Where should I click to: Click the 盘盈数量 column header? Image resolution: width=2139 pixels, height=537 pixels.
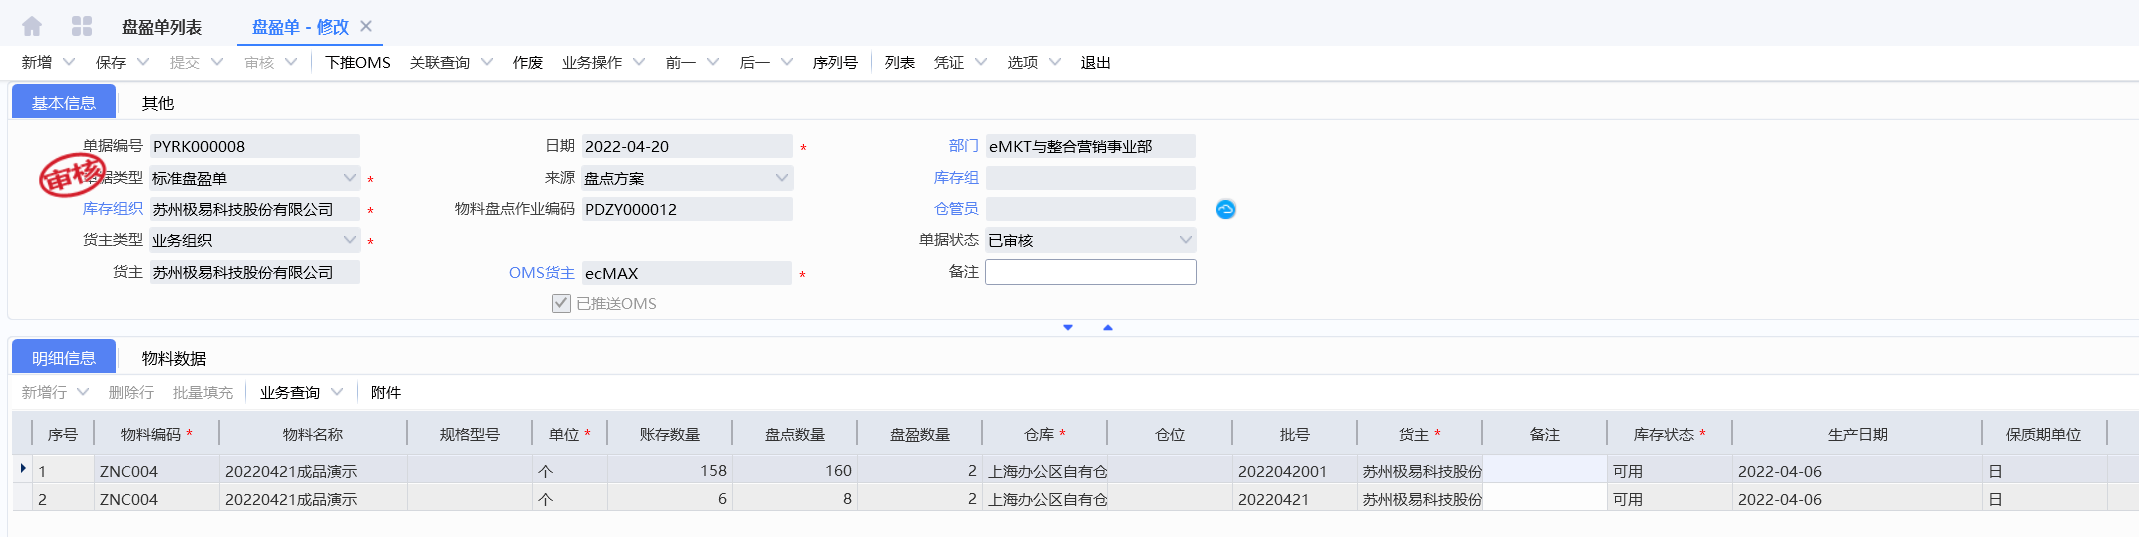pos(920,434)
